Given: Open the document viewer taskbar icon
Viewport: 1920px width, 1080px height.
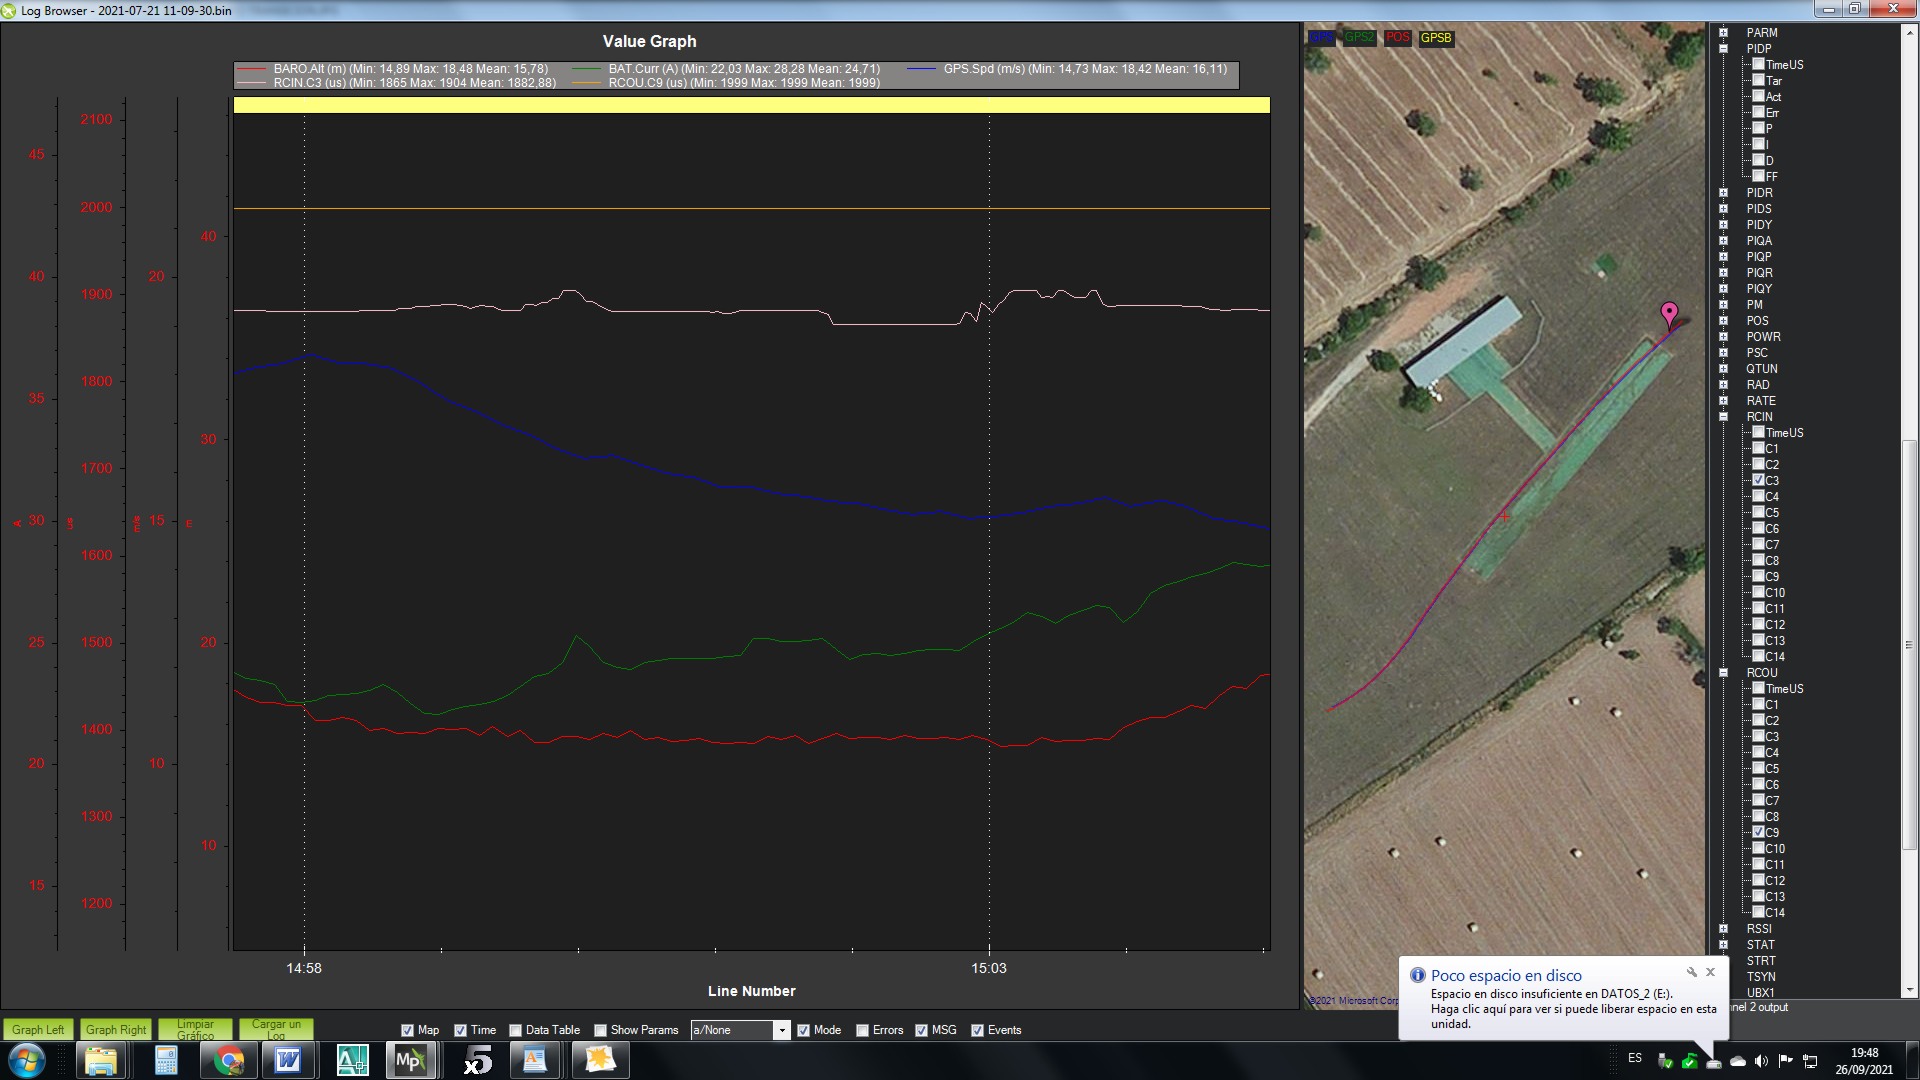Looking at the screenshot, I should pyautogui.click(x=535, y=1060).
